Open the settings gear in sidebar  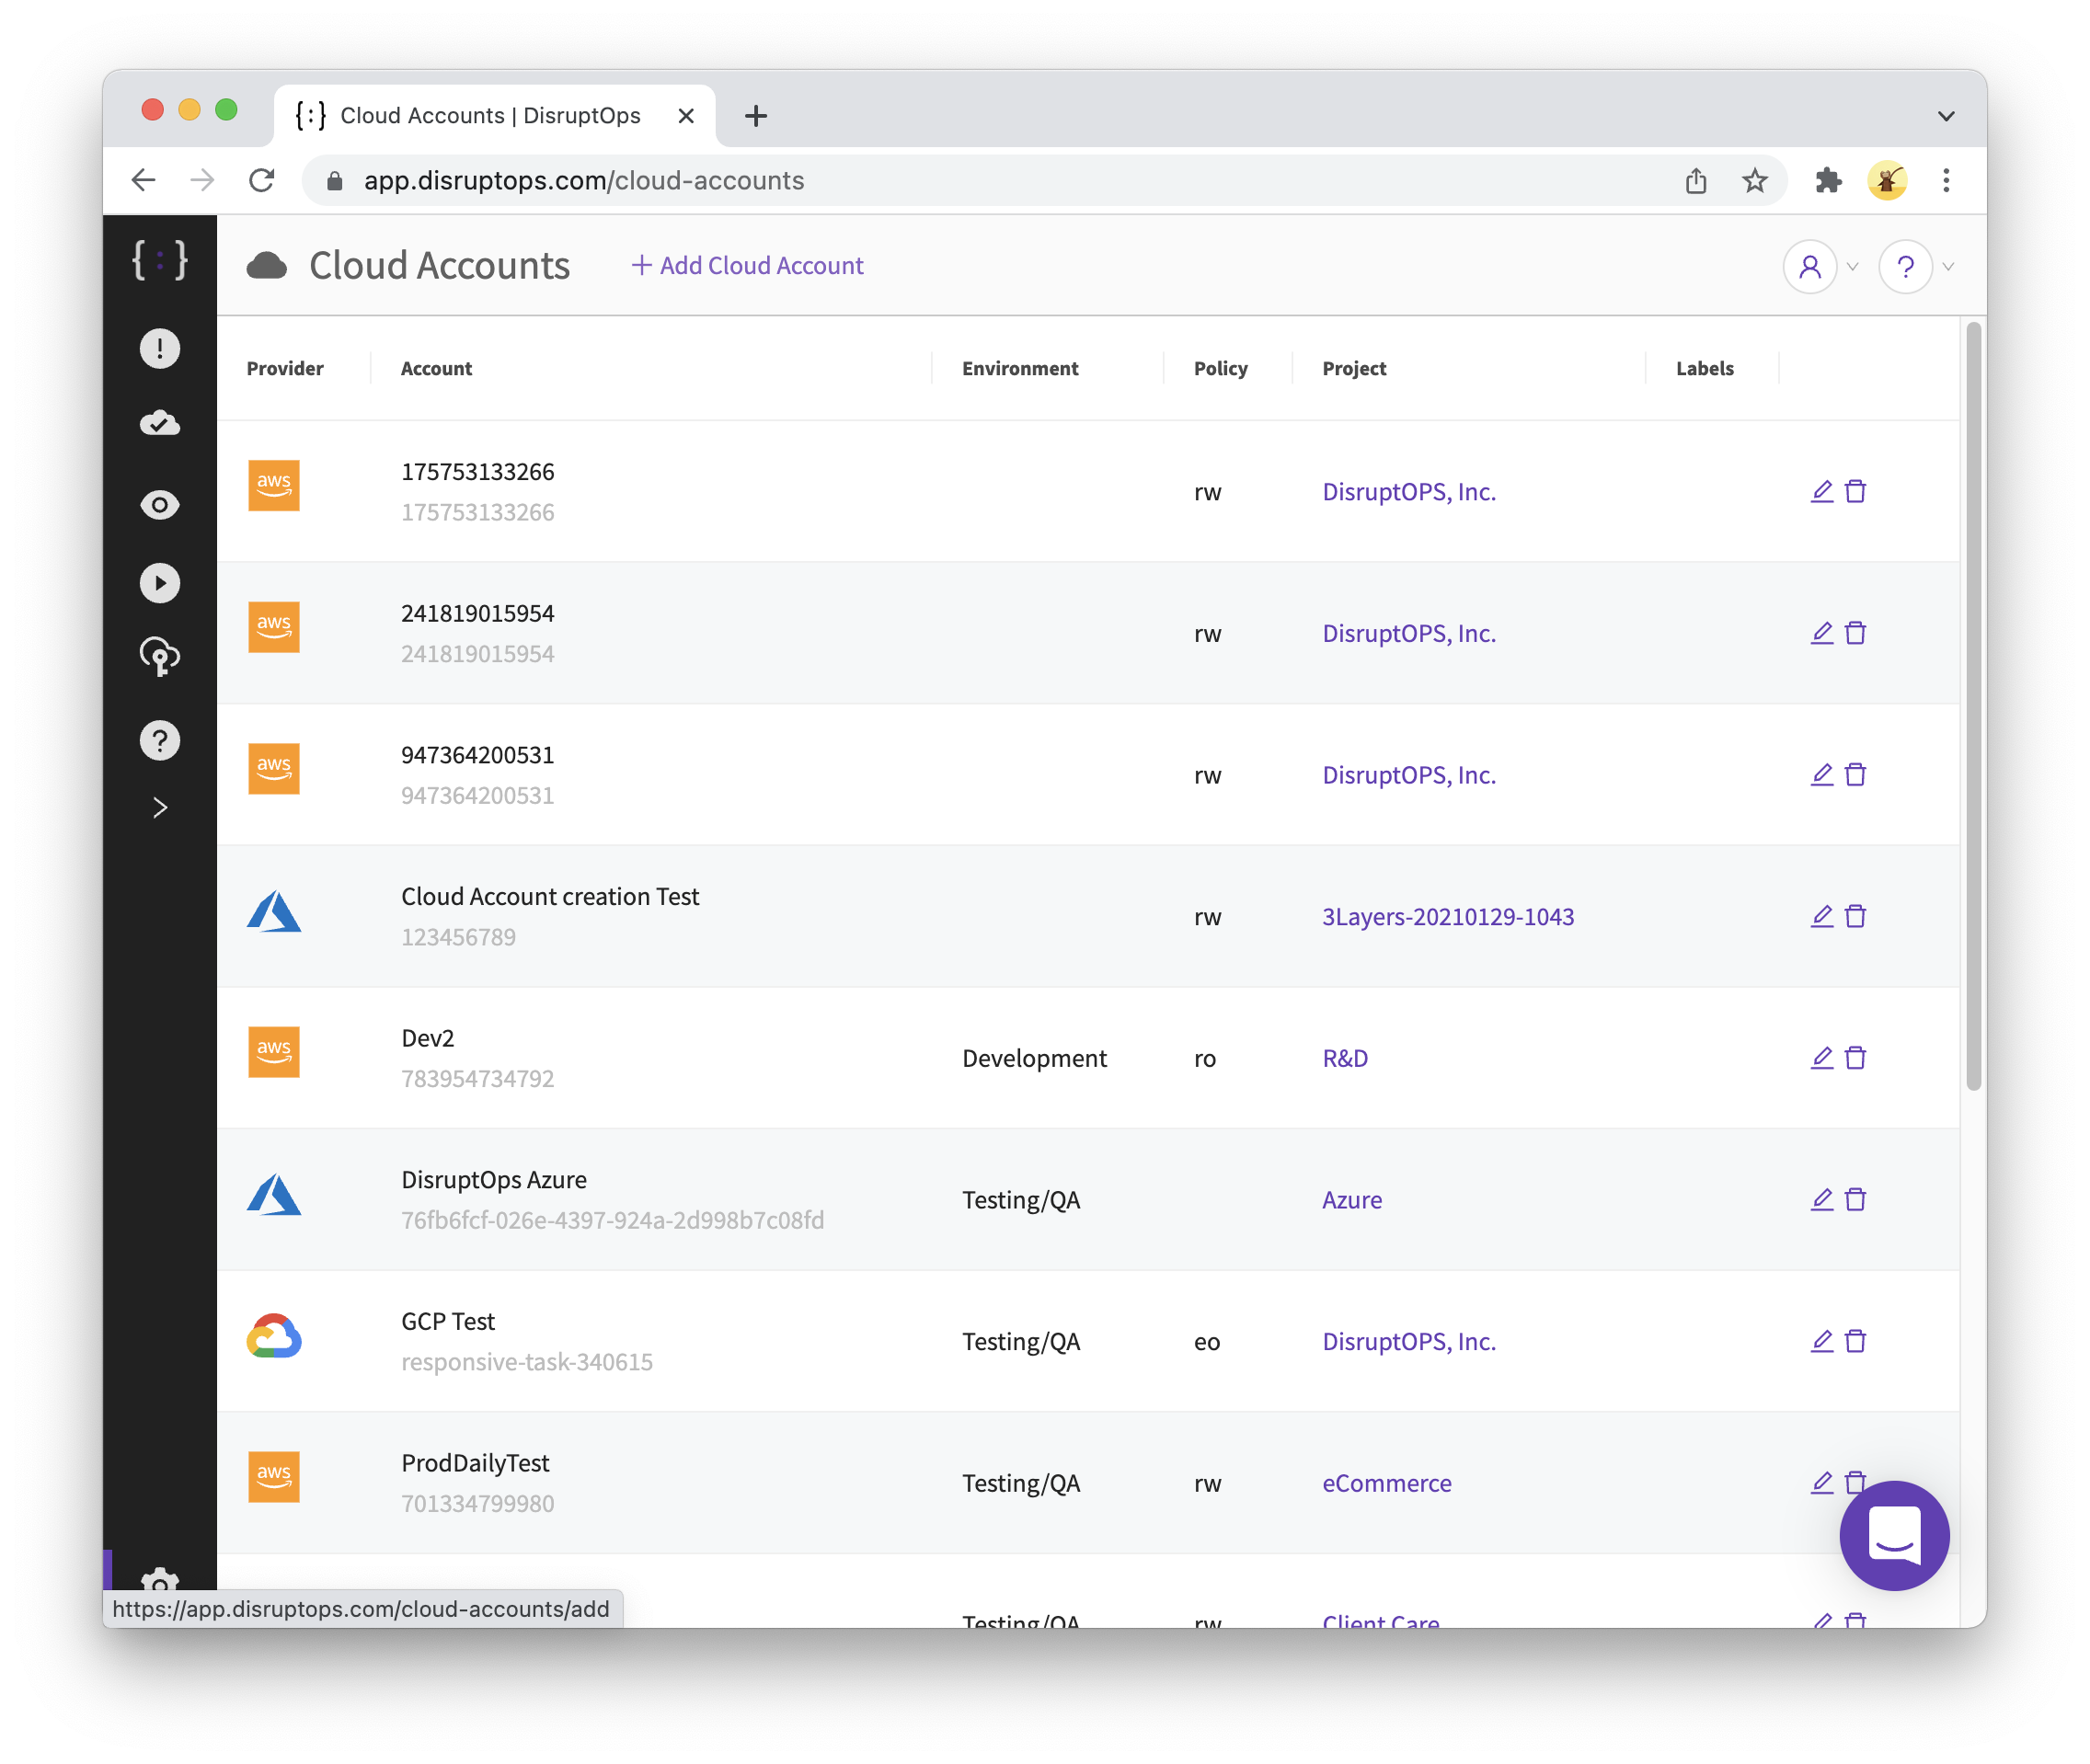[160, 1581]
